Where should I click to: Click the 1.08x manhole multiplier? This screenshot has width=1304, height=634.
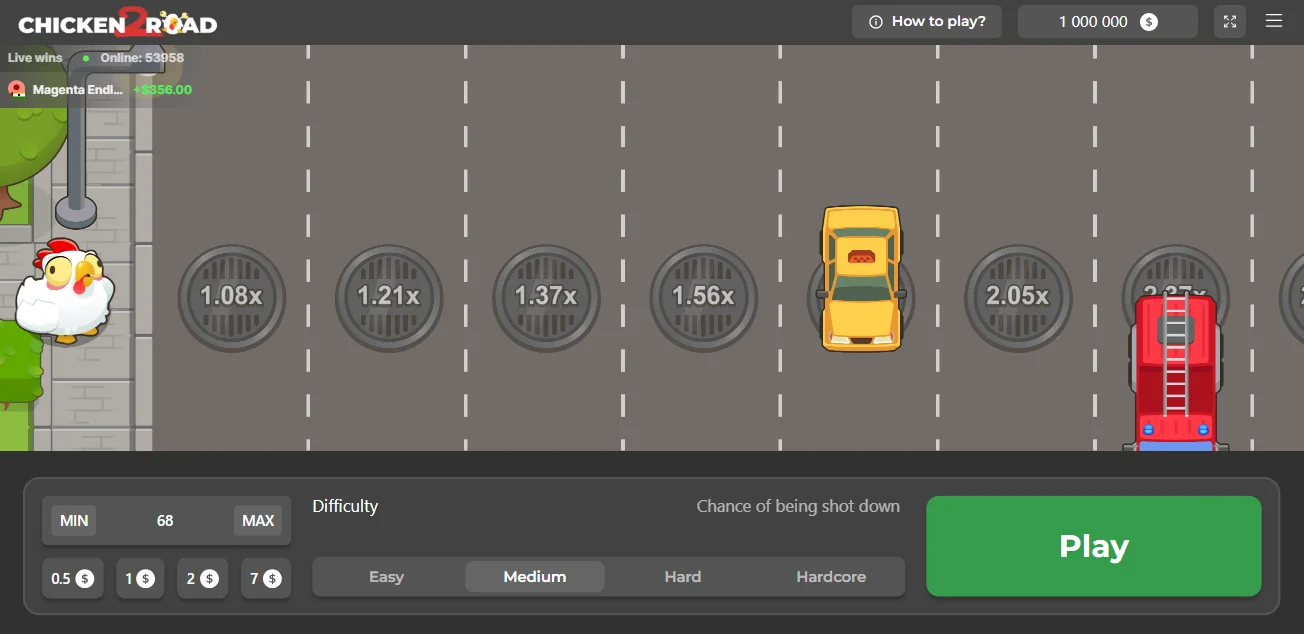pos(232,297)
